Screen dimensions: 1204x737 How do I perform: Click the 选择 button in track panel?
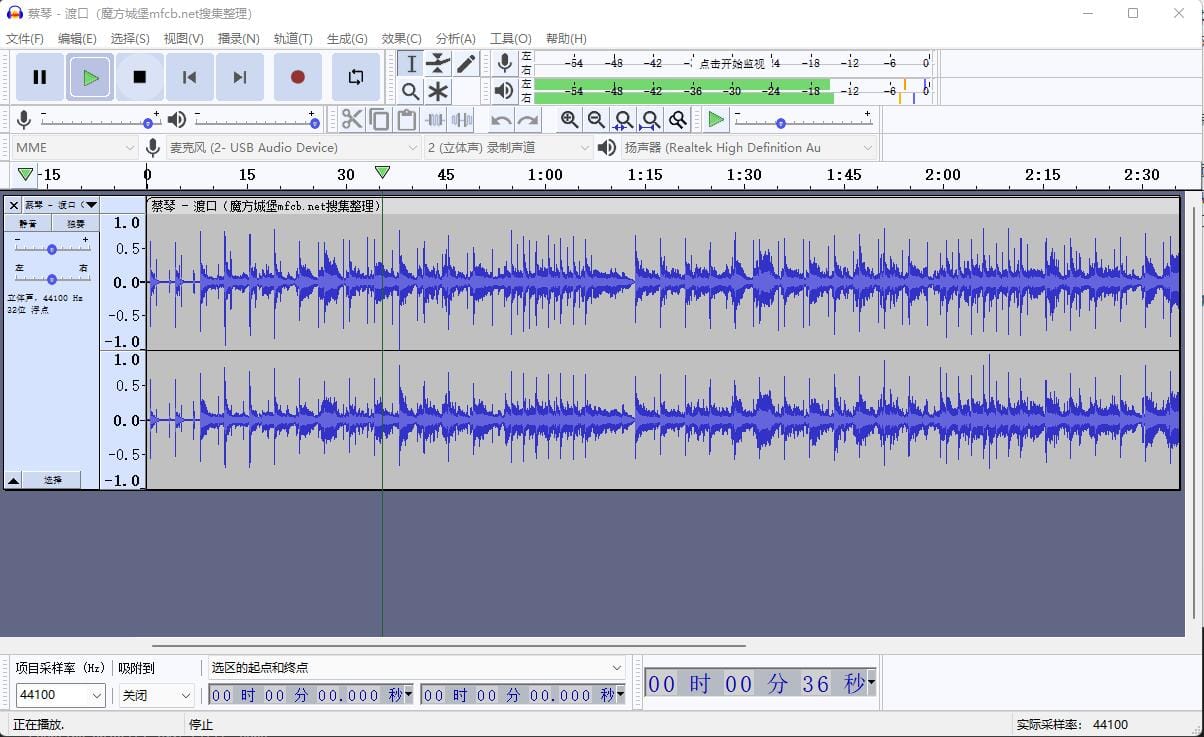tap(53, 480)
